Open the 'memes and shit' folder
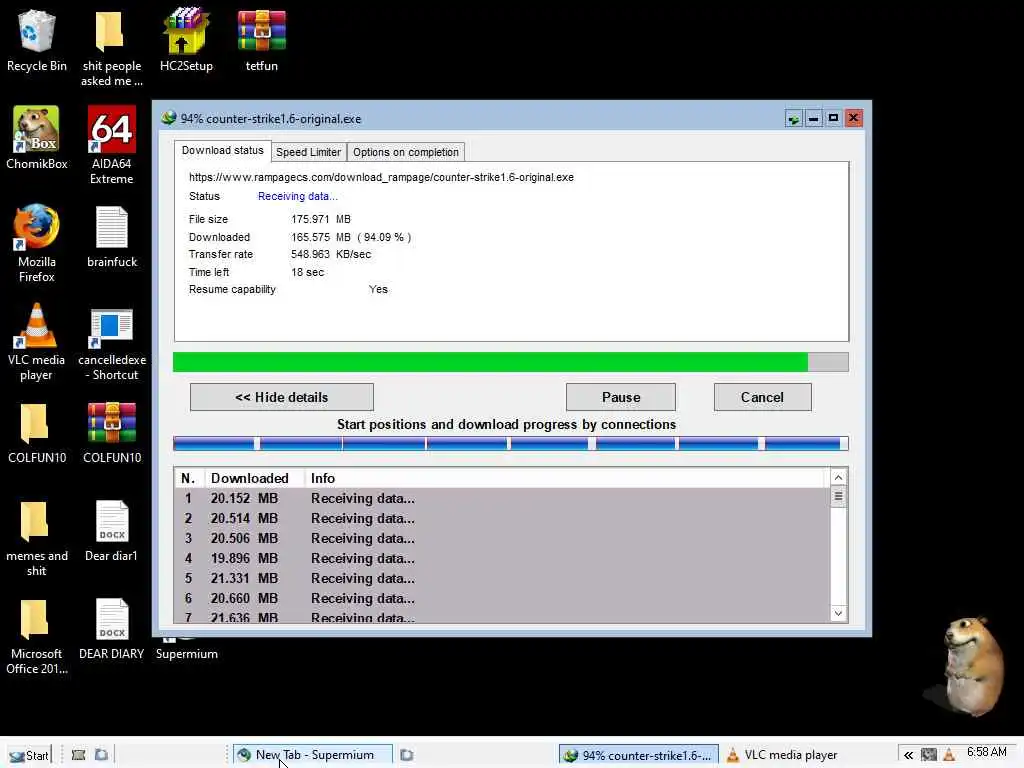The width and height of the screenshot is (1024, 768). coord(37,539)
